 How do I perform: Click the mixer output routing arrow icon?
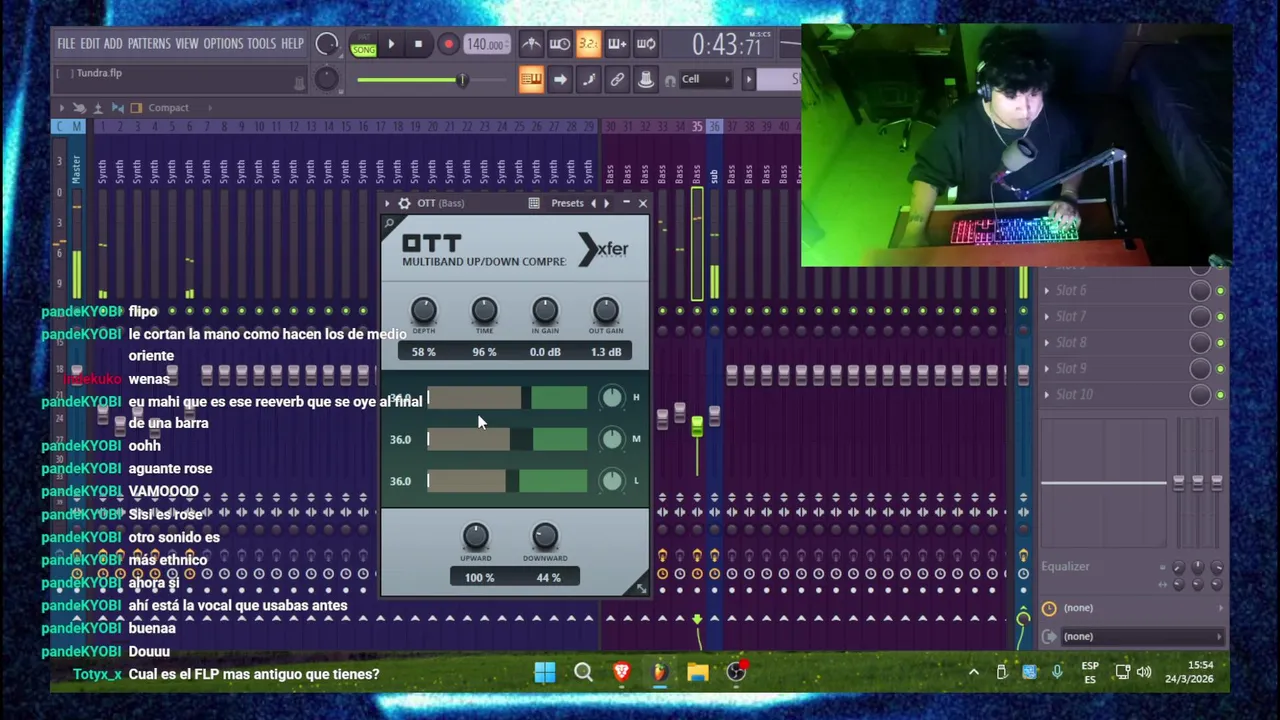(1049, 636)
